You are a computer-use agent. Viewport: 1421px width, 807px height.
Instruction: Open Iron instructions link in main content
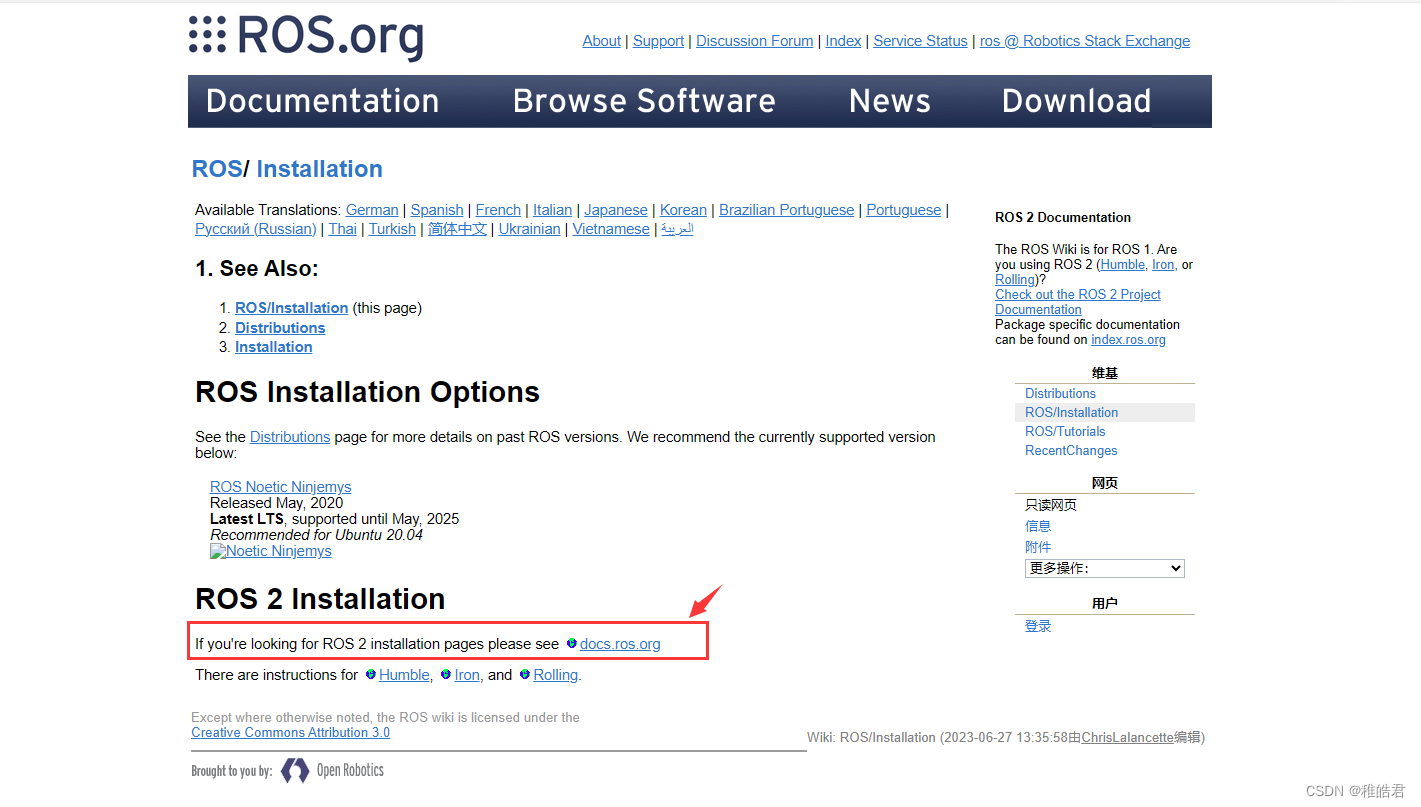(x=467, y=675)
